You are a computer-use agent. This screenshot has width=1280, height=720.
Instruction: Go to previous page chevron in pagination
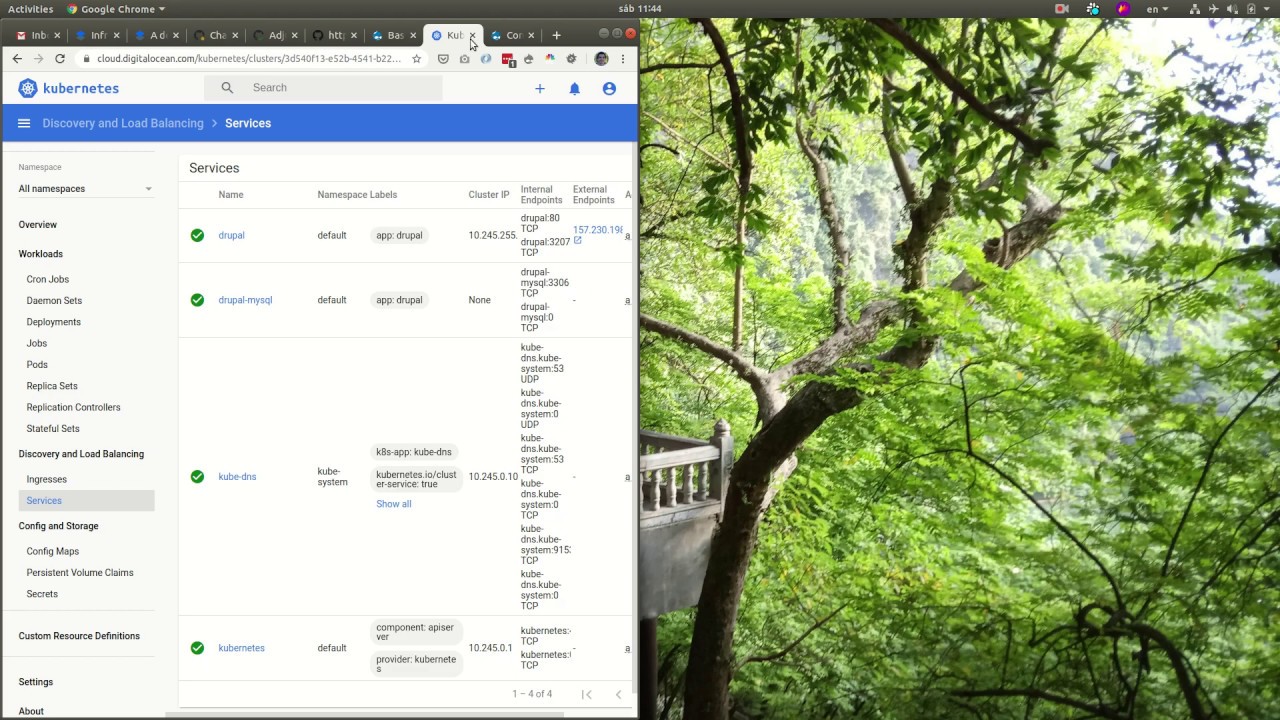[618, 694]
